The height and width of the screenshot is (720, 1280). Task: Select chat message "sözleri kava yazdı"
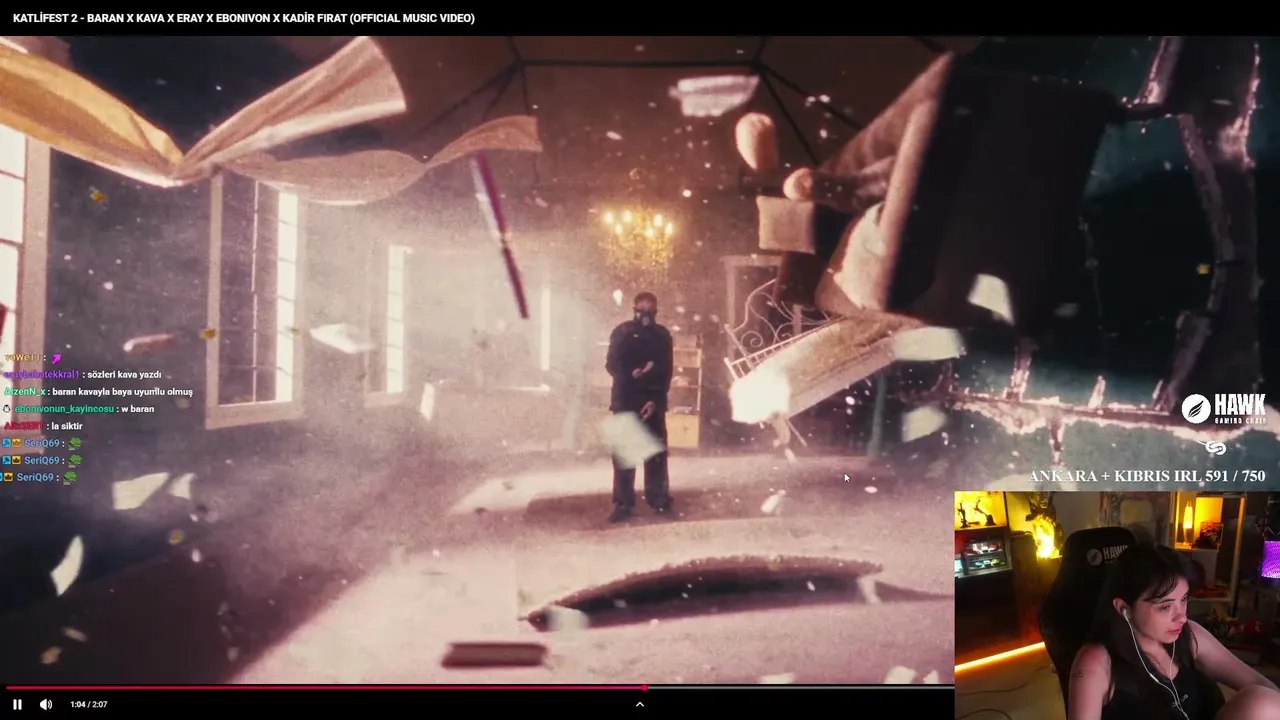[124, 375]
